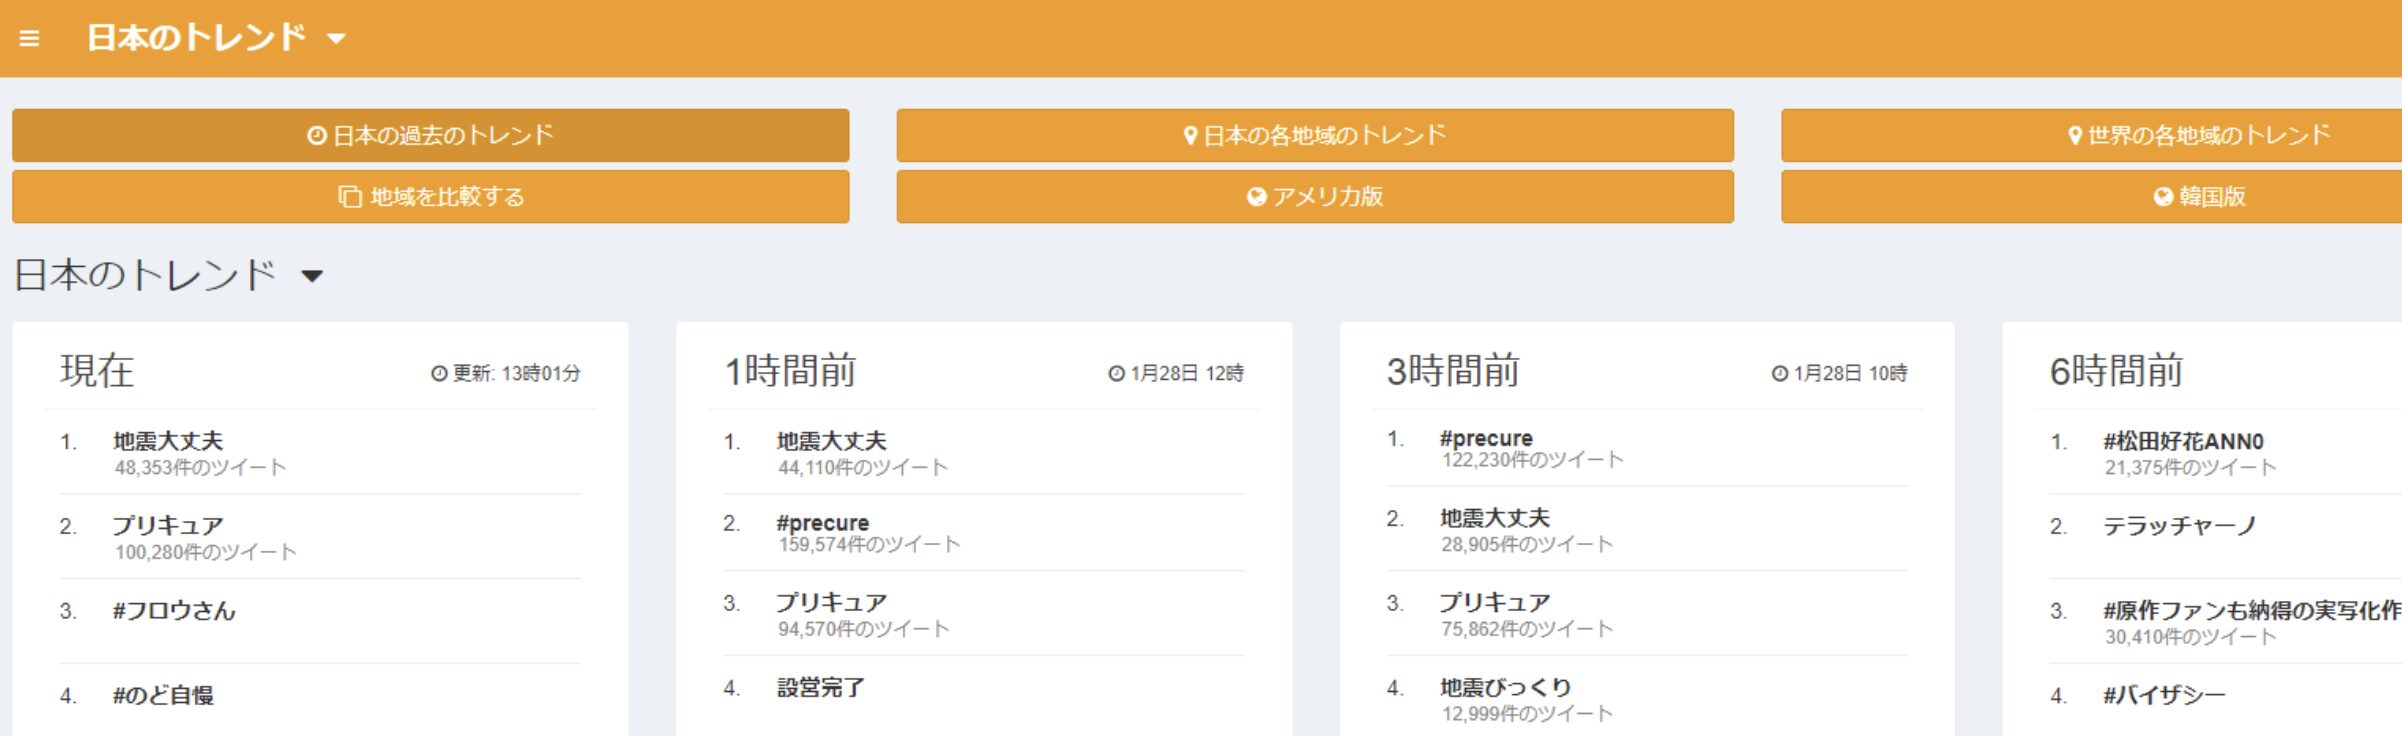Open #原作ファンも納得の実写化作 trend

click(2252, 610)
